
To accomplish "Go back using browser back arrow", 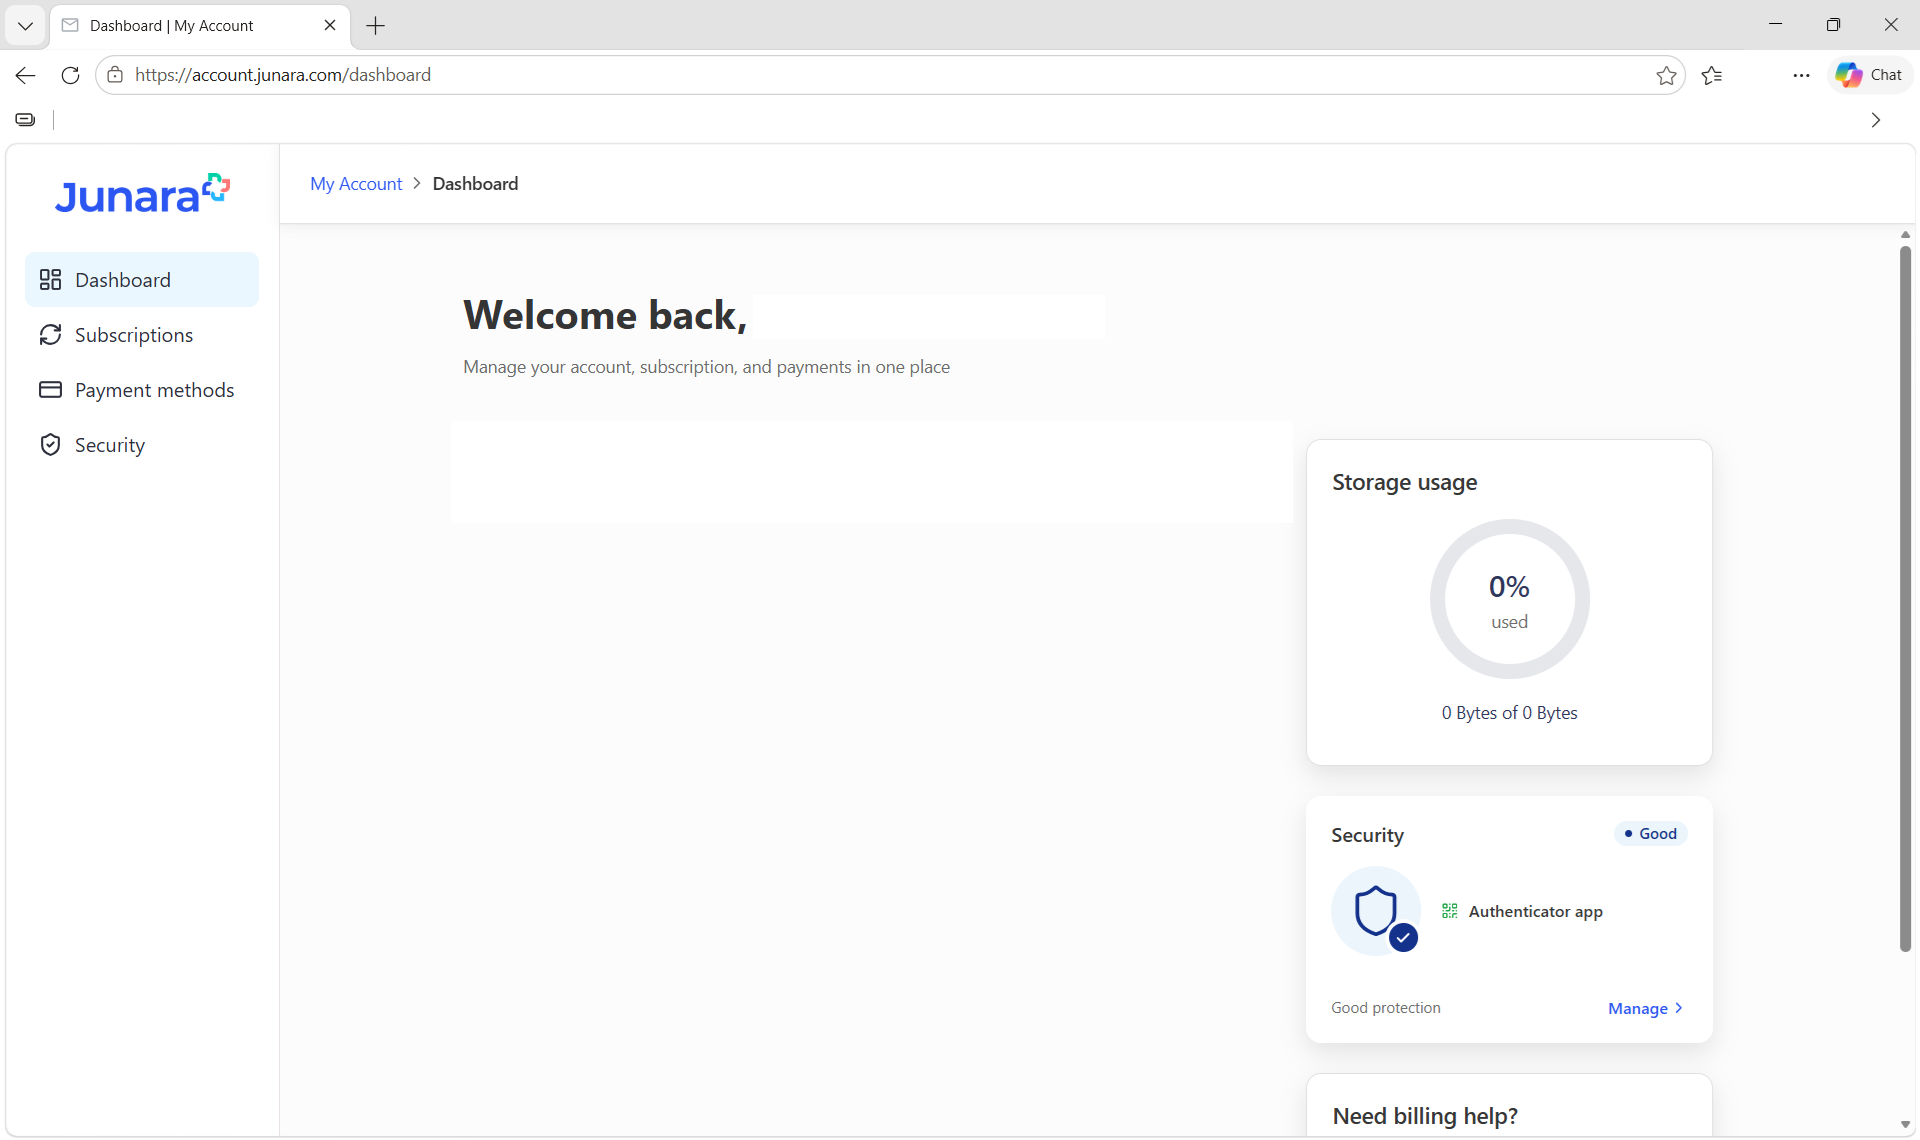I will click(26, 75).
